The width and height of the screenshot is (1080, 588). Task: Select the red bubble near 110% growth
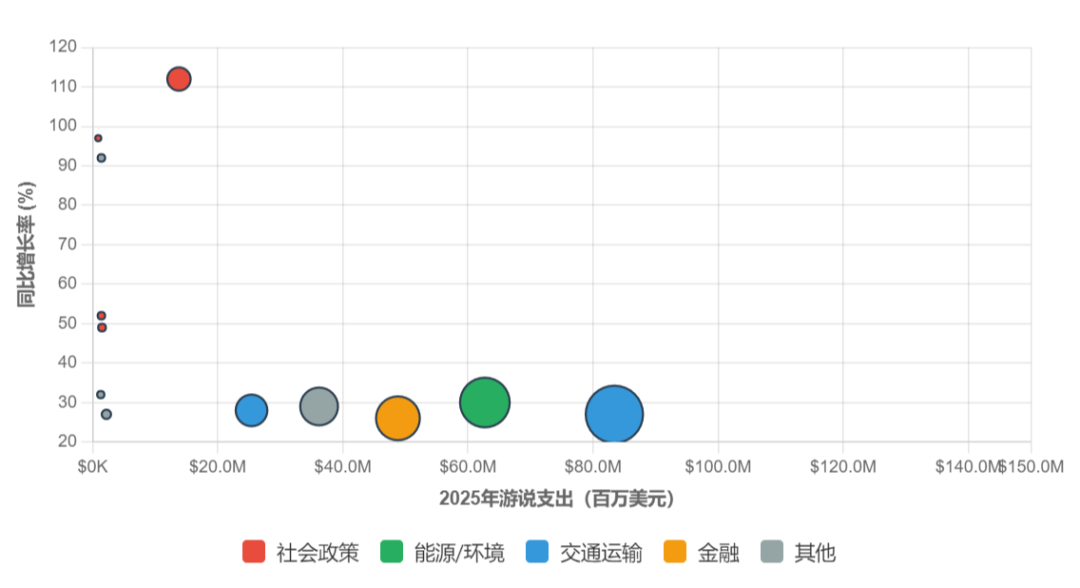pos(179,77)
